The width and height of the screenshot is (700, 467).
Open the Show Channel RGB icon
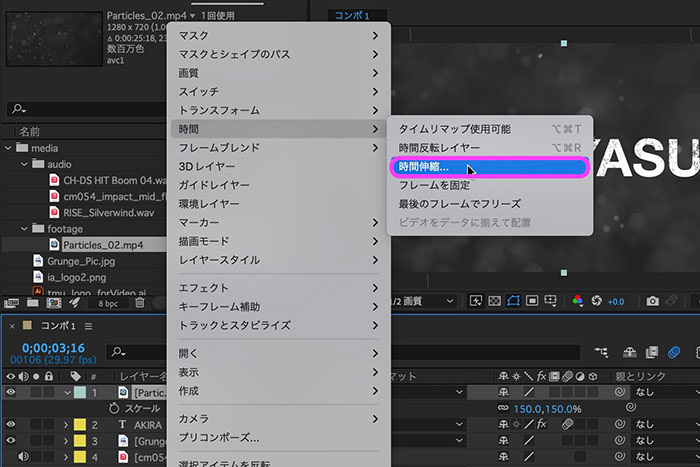pos(578,301)
